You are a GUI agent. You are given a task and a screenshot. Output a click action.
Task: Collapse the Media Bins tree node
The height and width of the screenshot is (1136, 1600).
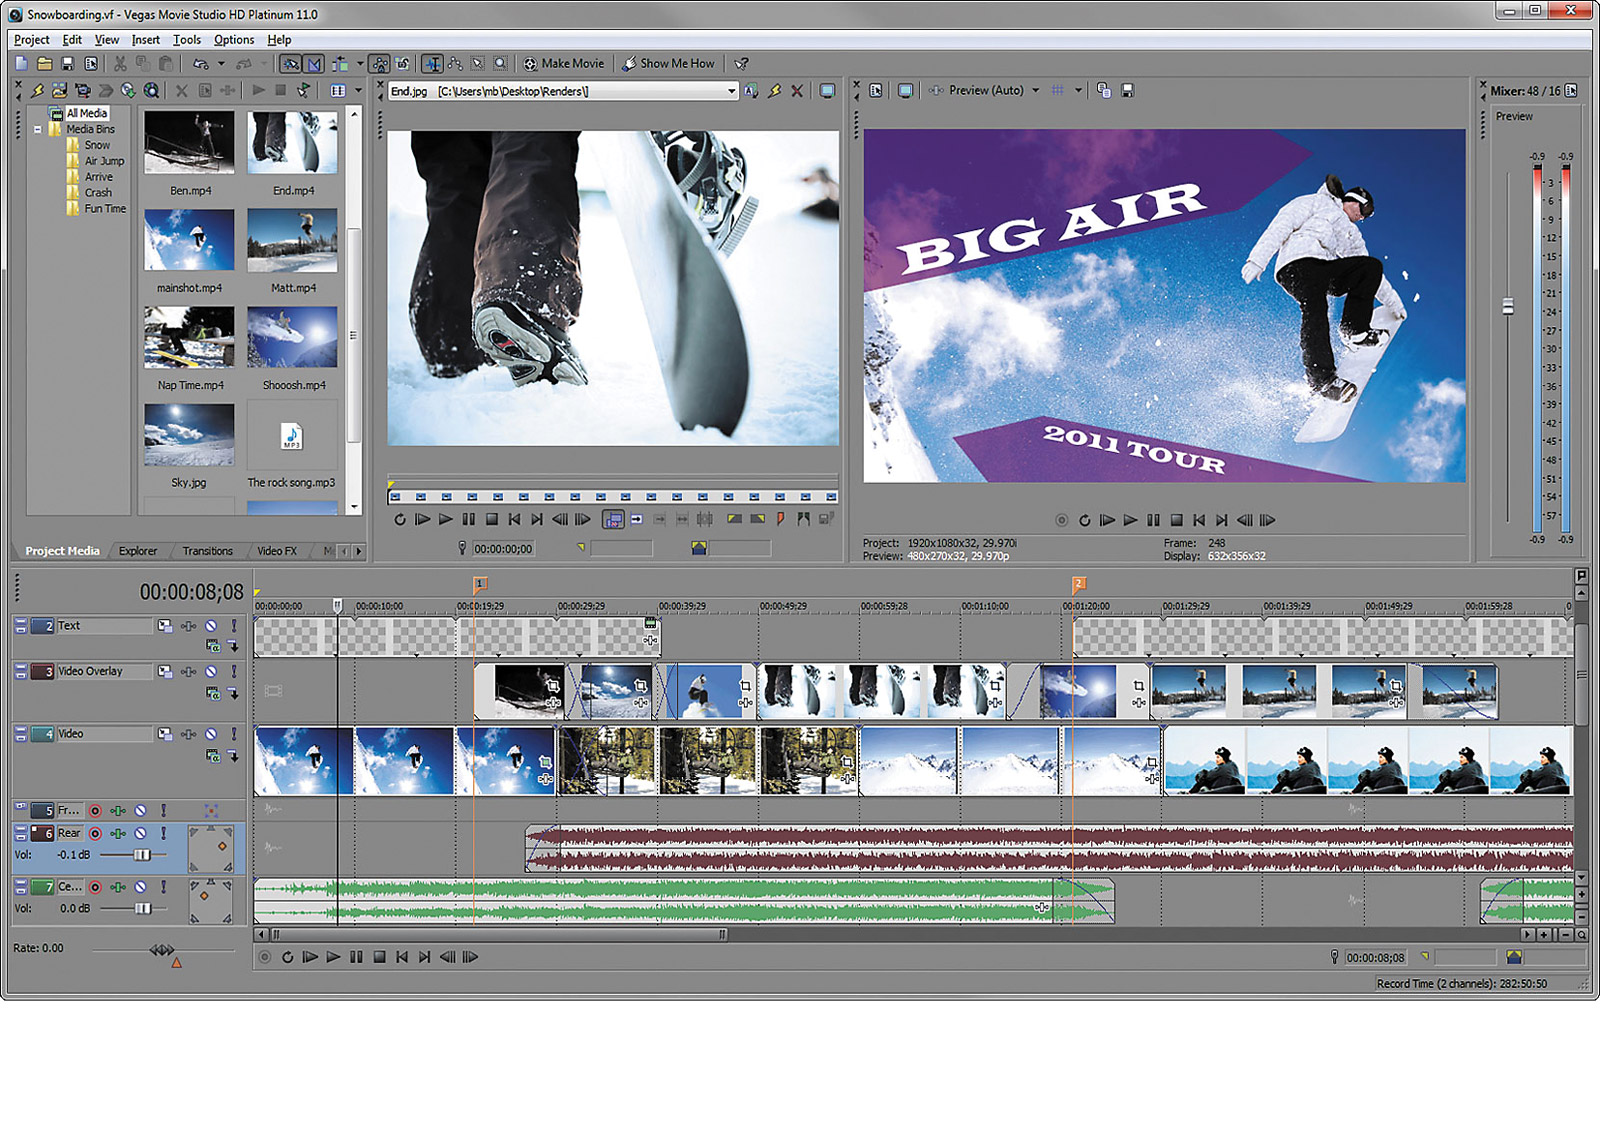point(38,129)
